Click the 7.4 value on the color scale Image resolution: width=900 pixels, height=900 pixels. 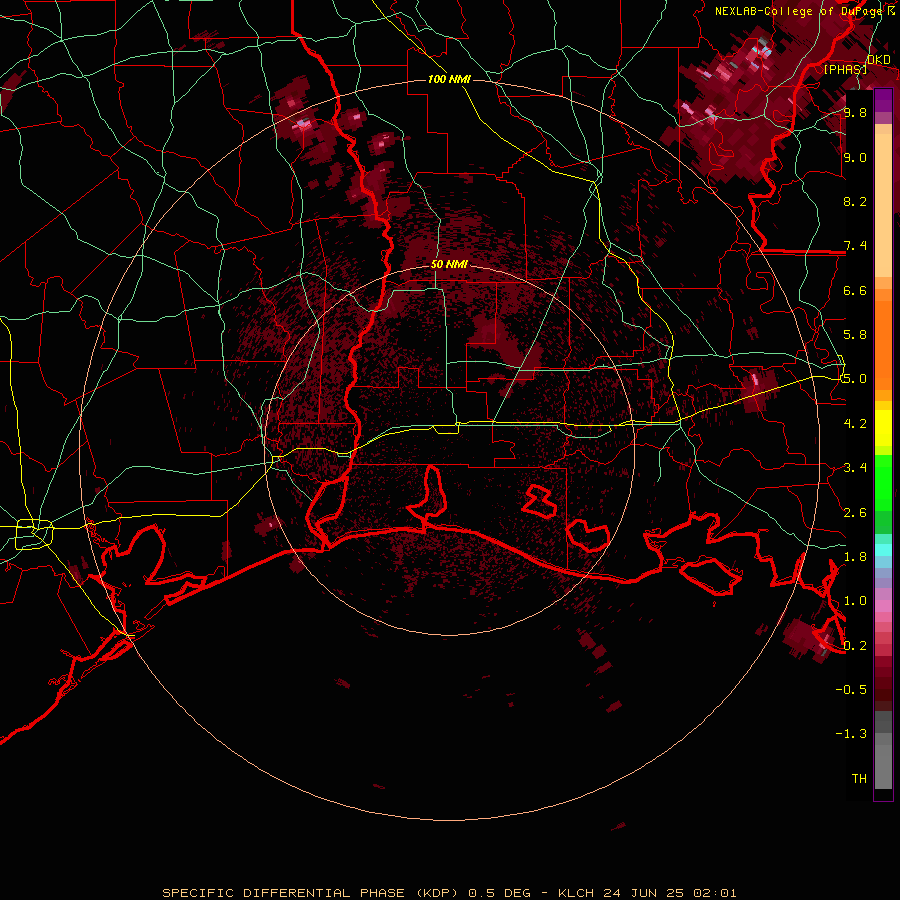[x=855, y=246]
